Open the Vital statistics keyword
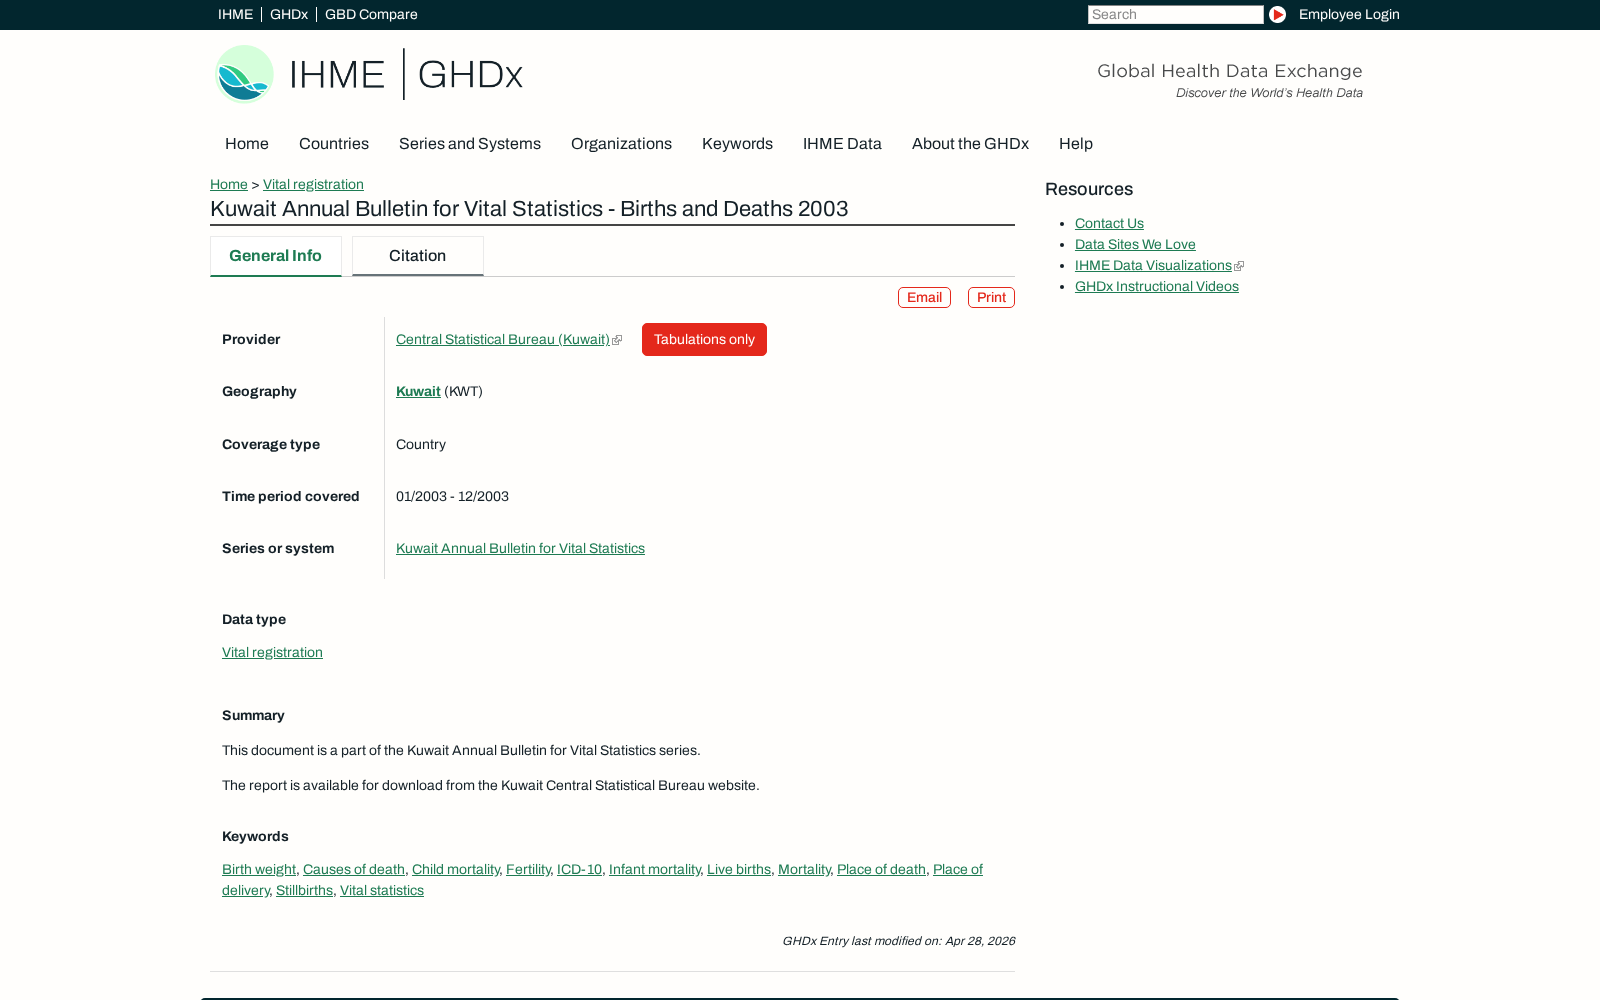1600x1000 pixels. click(x=382, y=891)
